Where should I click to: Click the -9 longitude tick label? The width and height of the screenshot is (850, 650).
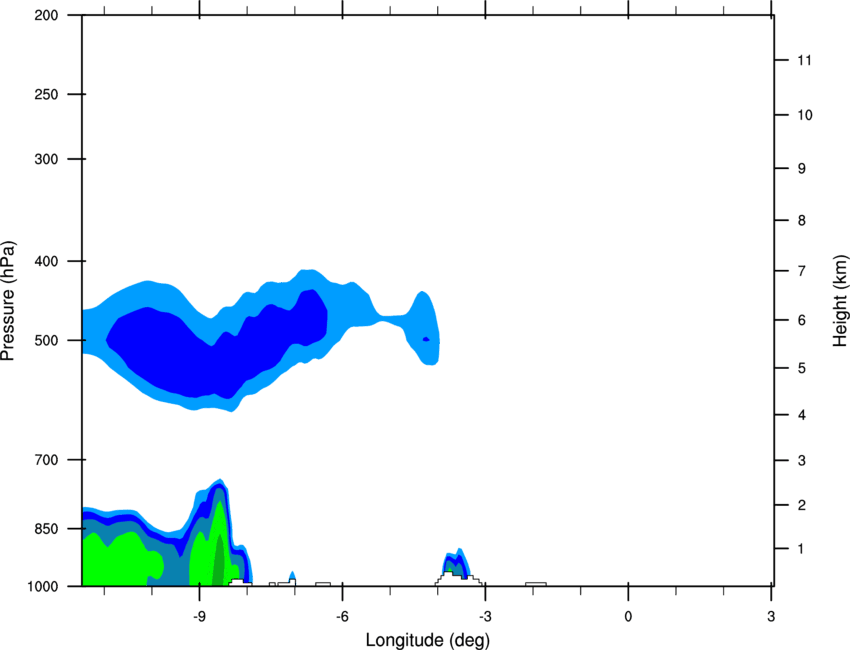tap(199, 617)
